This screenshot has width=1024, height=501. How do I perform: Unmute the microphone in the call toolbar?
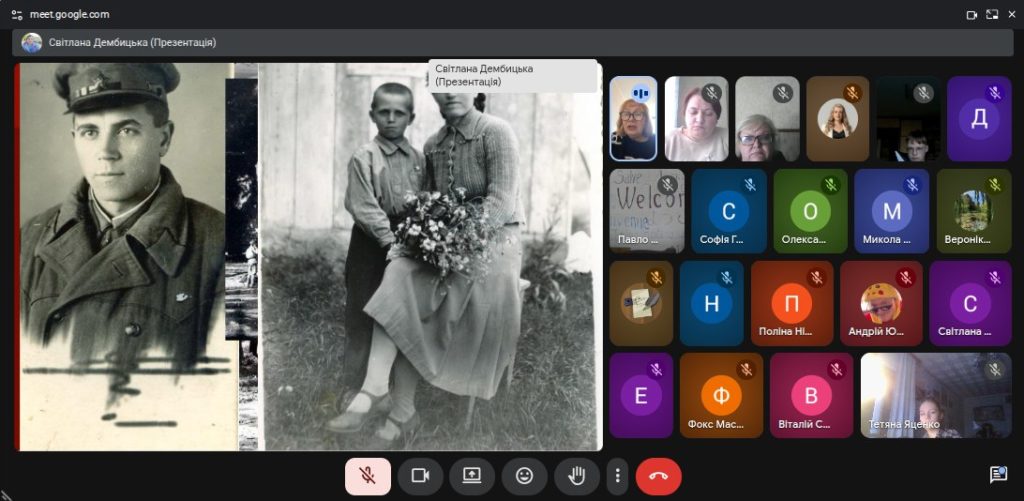pyautogui.click(x=368, y=476)
